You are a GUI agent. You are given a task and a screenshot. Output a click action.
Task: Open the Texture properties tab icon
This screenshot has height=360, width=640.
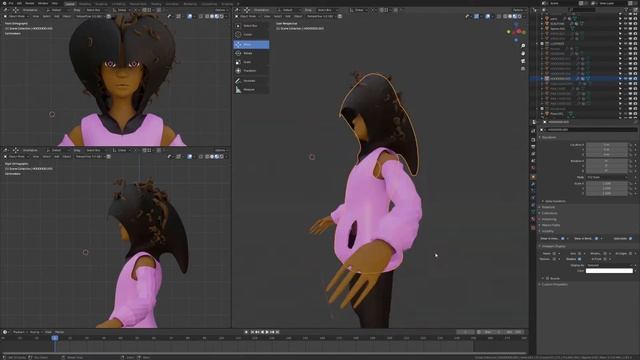533,227
